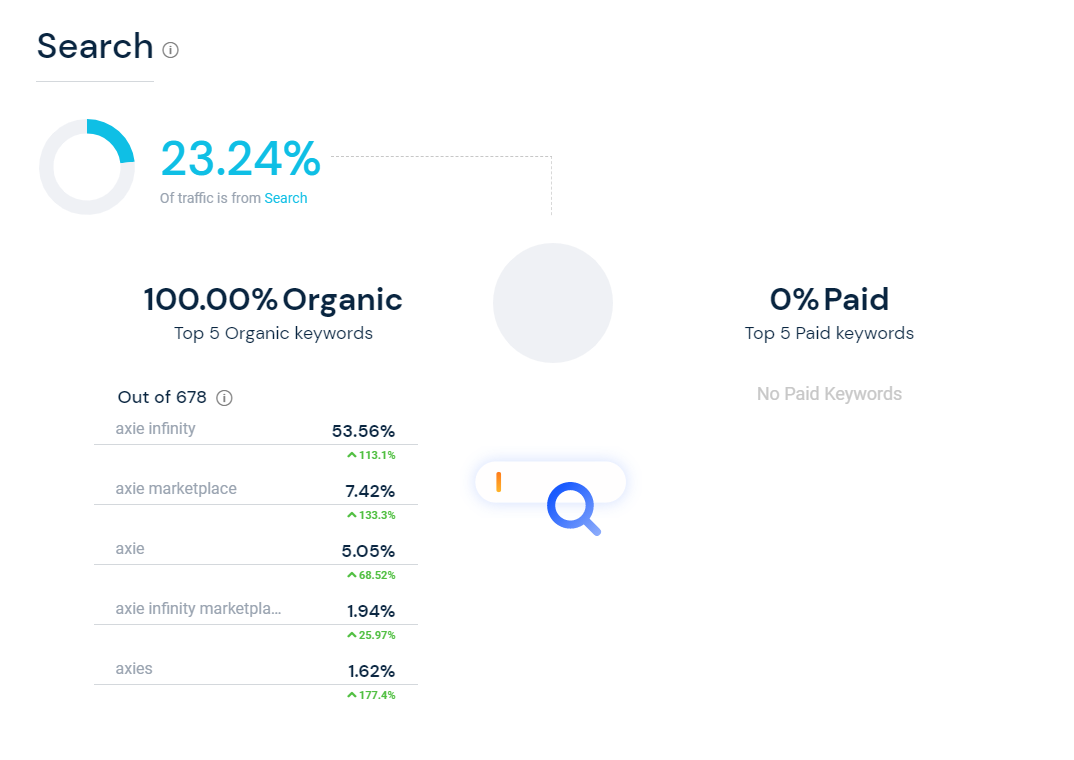This screenshot has height=760, width=1074.
Task: Click the 23.24% traffic figure
Action: pyautogui.click(x=240, y=159)
